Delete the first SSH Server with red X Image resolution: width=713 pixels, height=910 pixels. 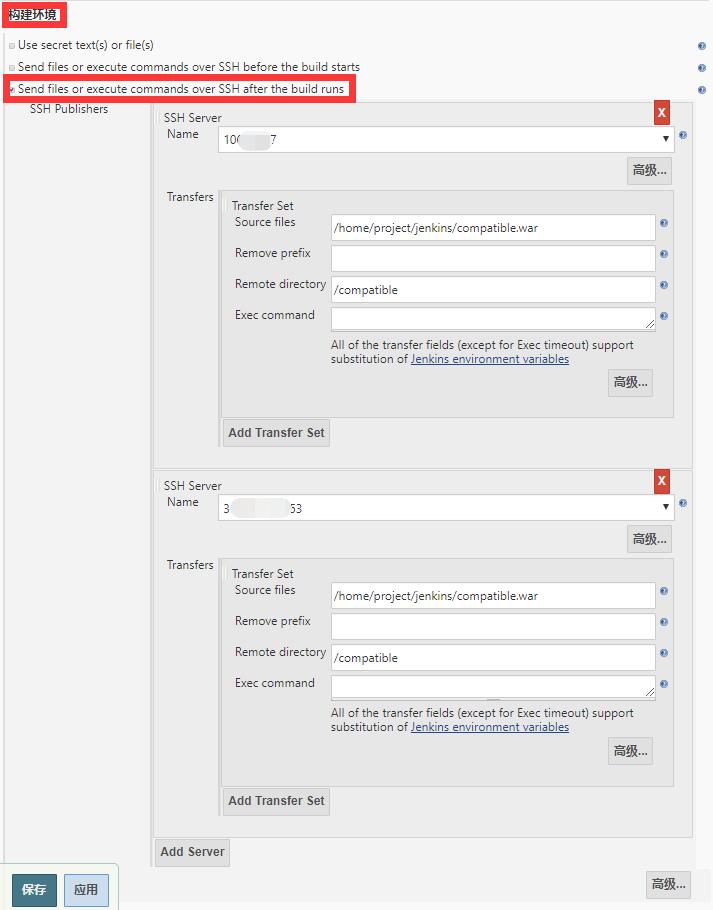pyautogui.click(x=661, y=113)
